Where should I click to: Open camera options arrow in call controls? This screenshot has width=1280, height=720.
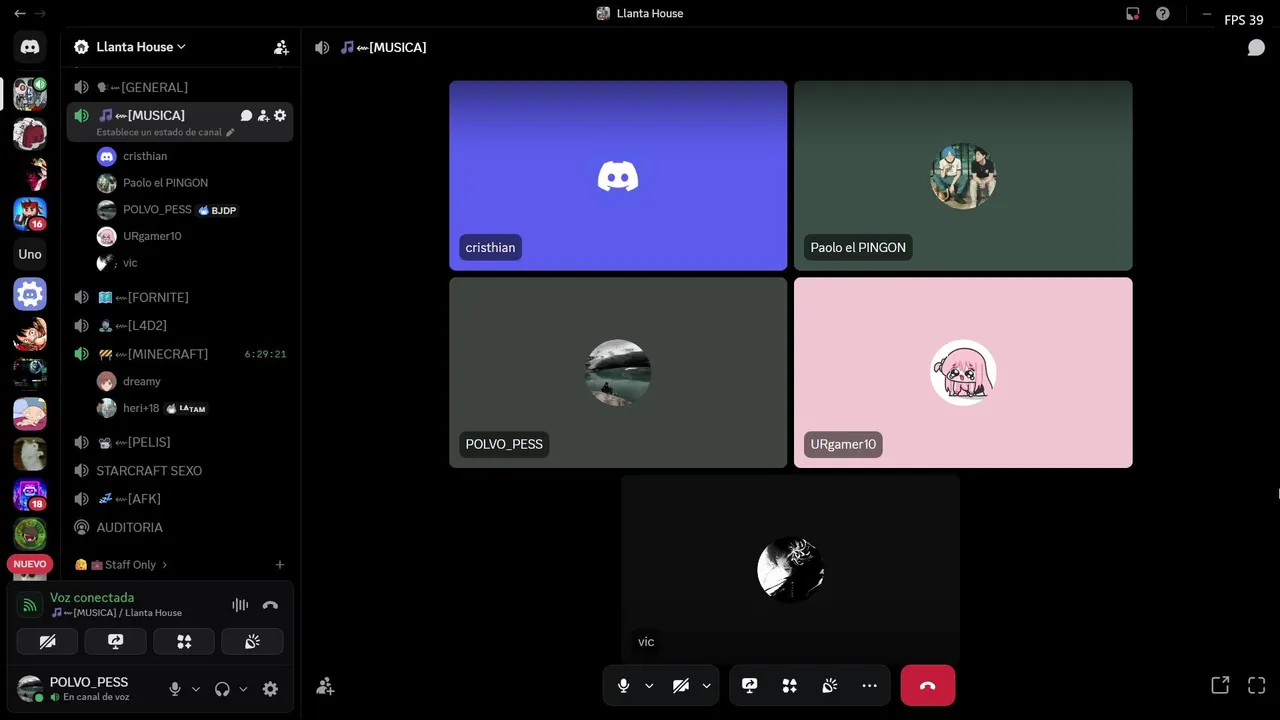(x=707, y=686)
